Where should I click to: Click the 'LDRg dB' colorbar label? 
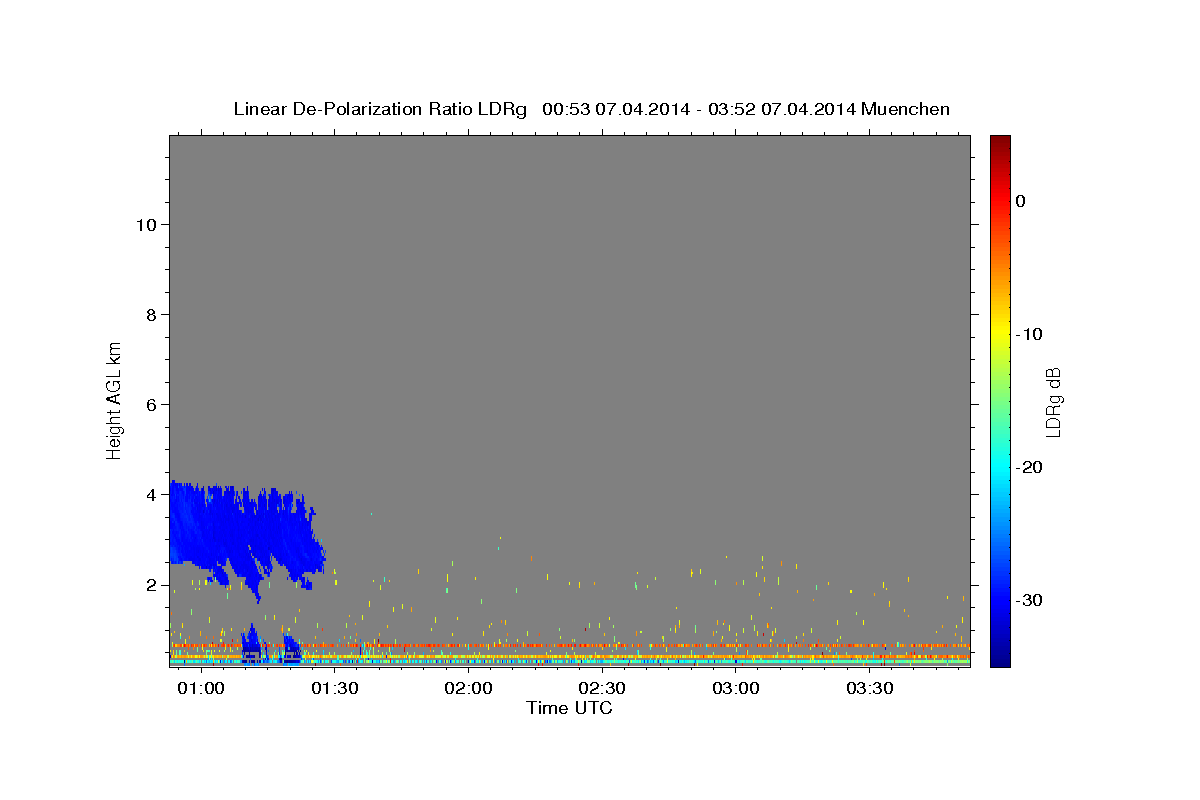(1053, 402)
